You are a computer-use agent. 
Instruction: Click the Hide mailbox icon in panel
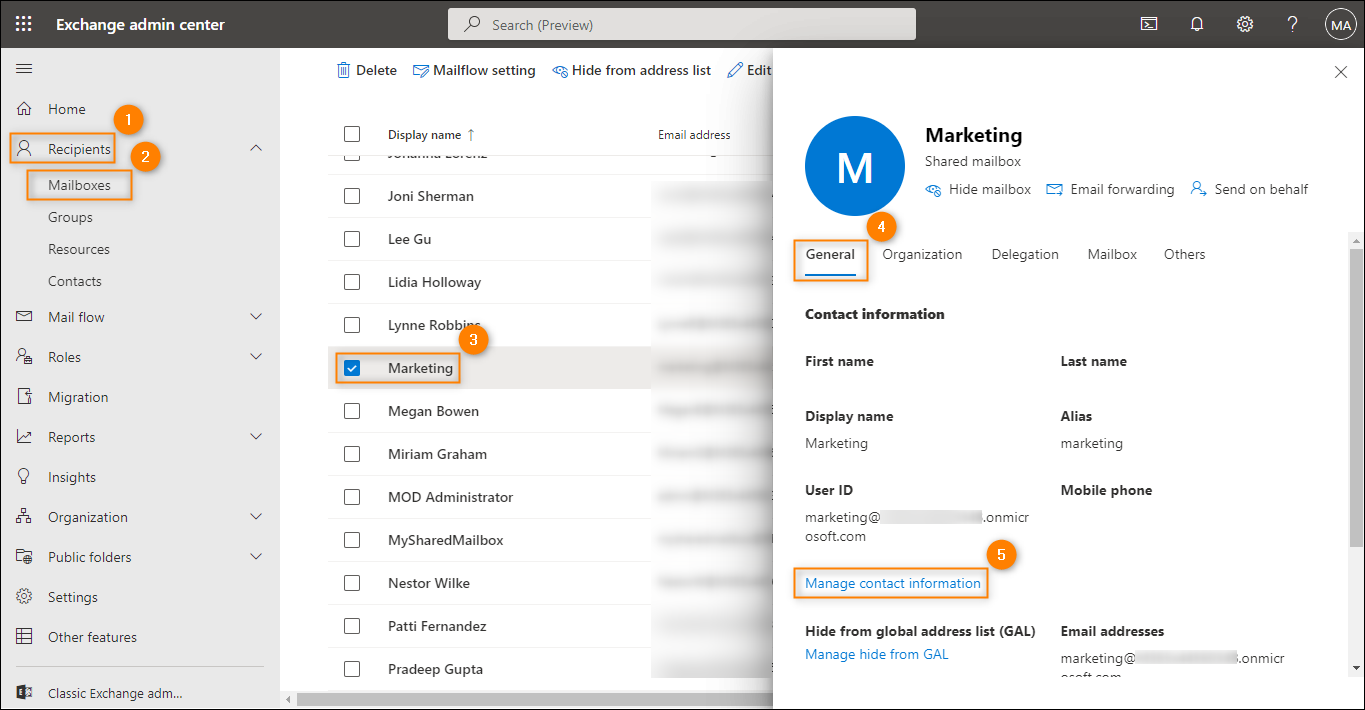coord(934,189)
